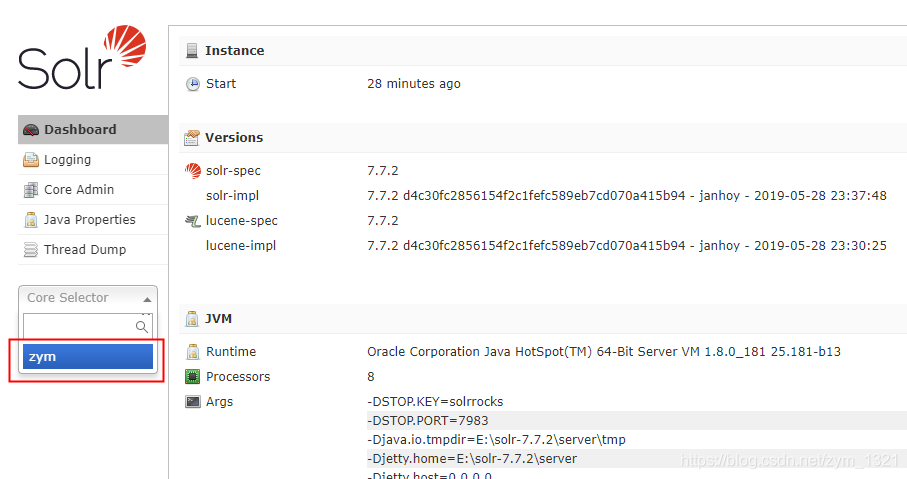Click the Runtime jar icon
The height and width of the screenshot is (479, 907).
pos(193,352)
